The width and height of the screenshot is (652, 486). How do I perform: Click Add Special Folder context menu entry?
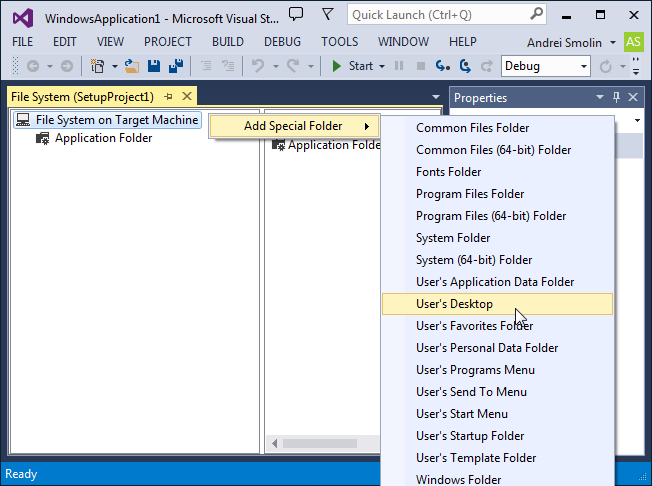pyautogui.click(x=294, y=126)
